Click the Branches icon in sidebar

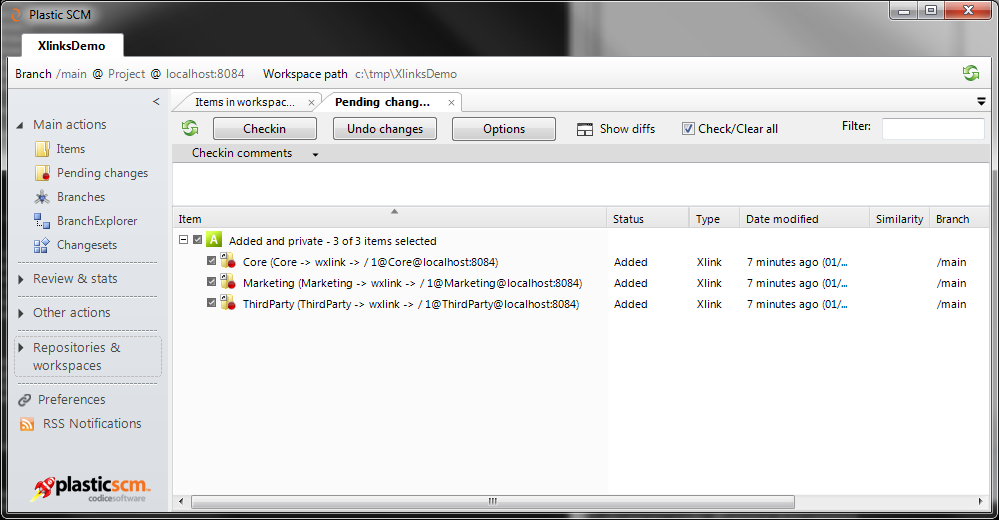[42, 197]
